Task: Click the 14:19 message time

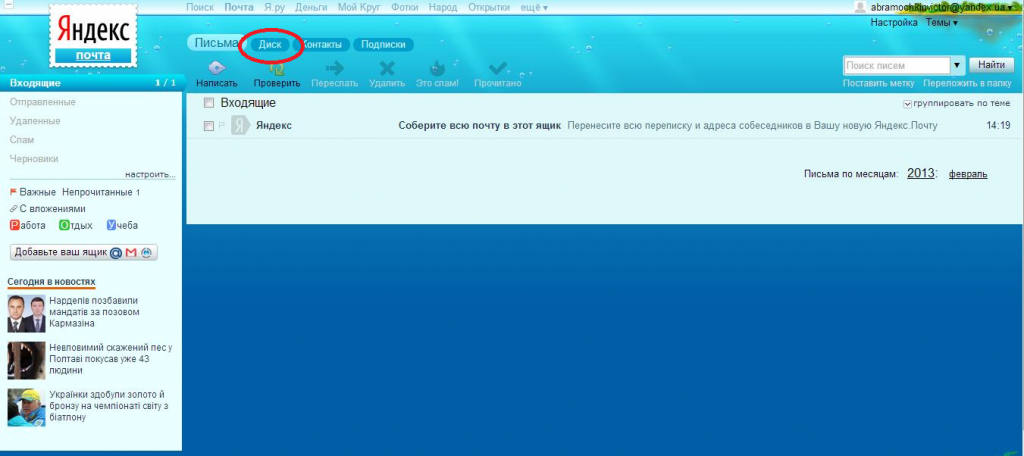Action: click(999, 125)
